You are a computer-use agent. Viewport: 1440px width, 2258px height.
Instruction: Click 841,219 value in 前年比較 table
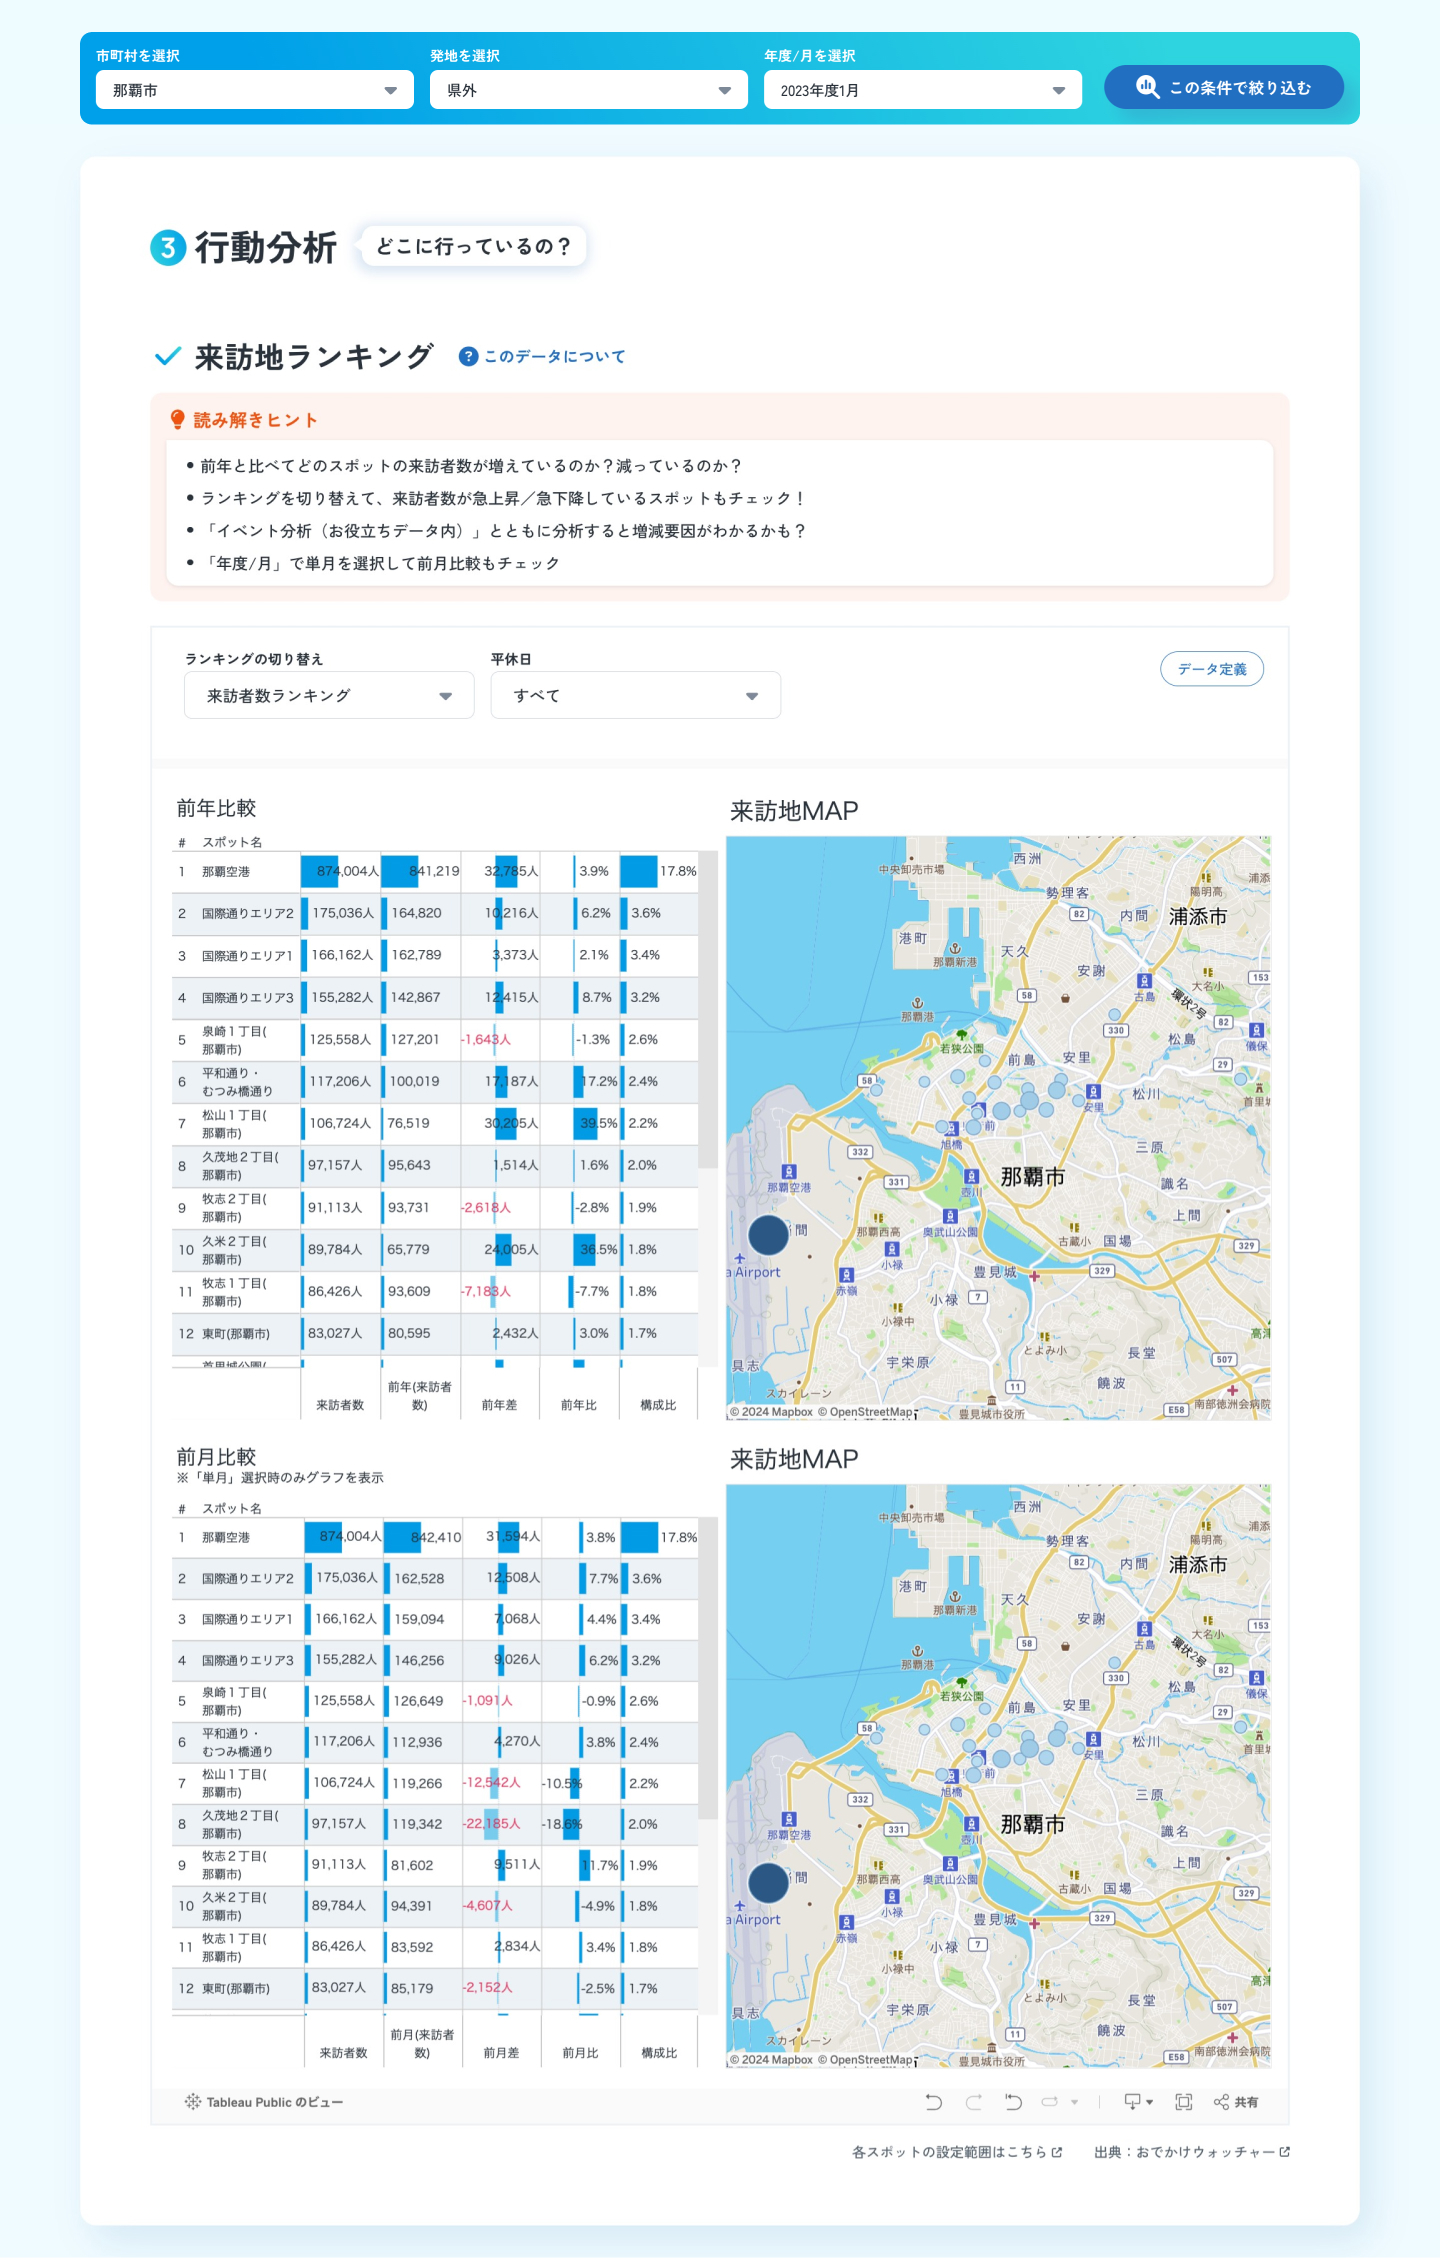coord(434,871)
